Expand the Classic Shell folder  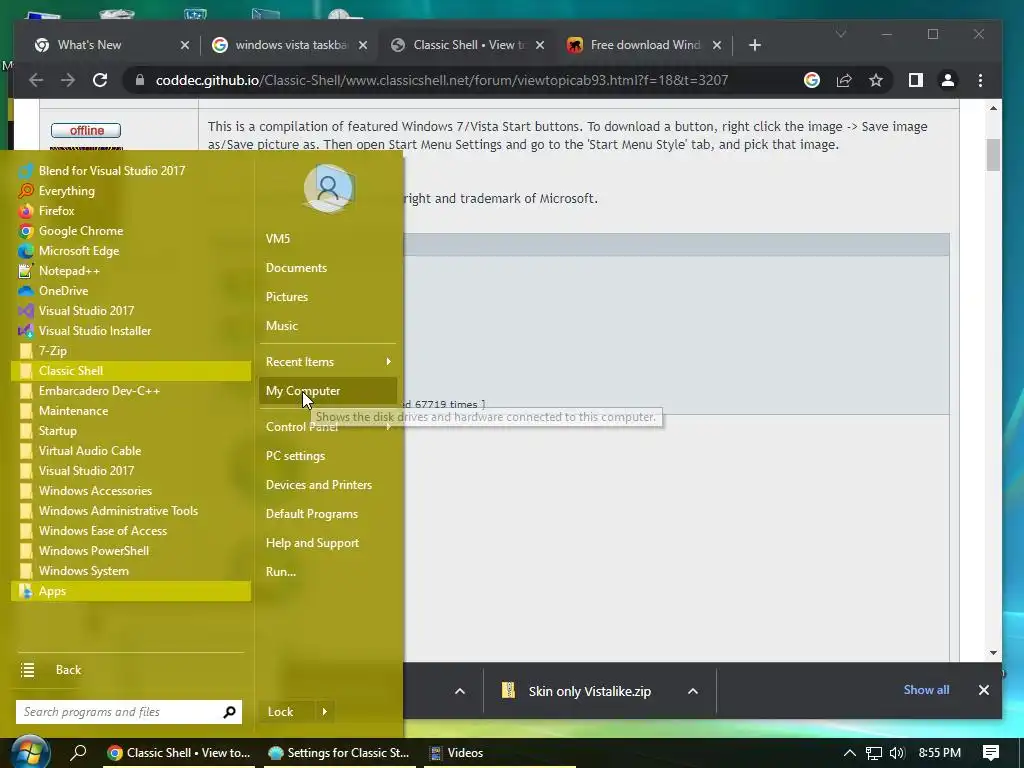point(131,371)
